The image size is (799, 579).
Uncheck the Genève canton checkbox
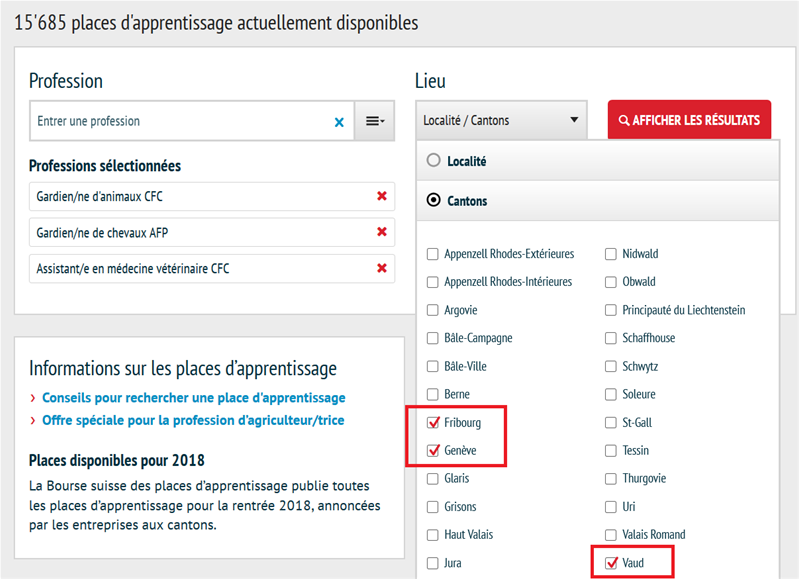[x=433, y=451]
